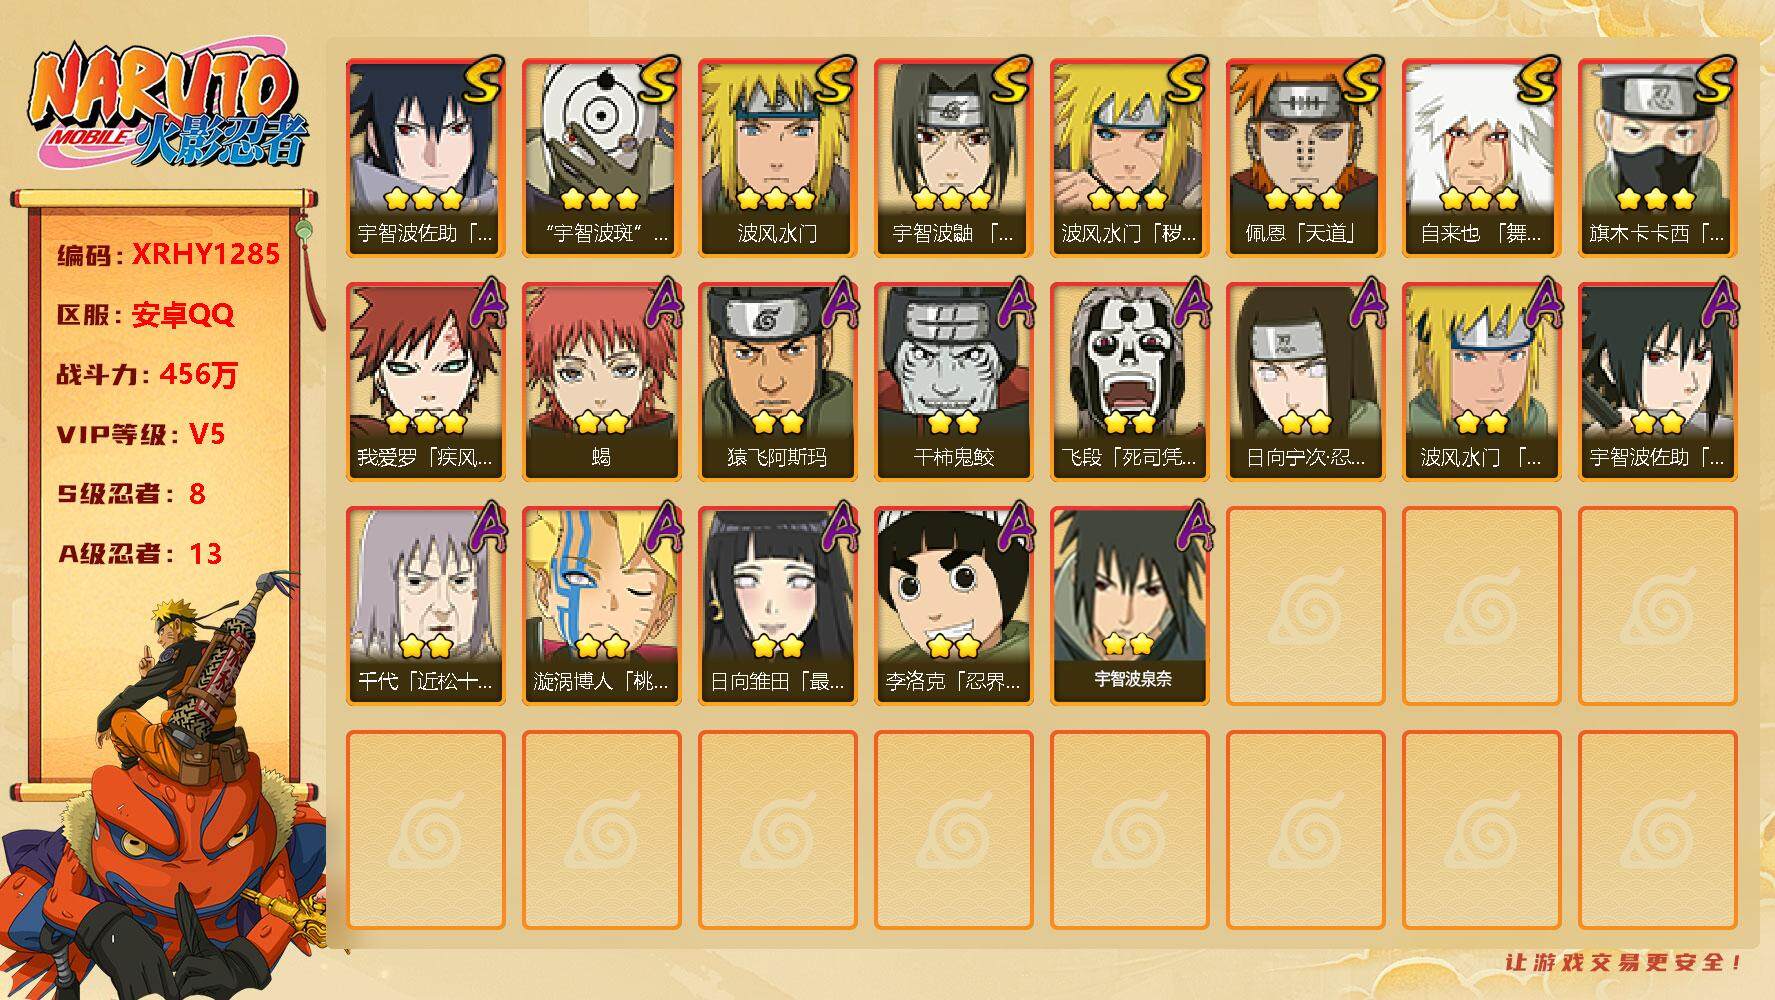The width and height of the screenshot is (1775, 1000).
Task: Select the 自来也 S-rank card
Action: click(x=1481, y=158)
